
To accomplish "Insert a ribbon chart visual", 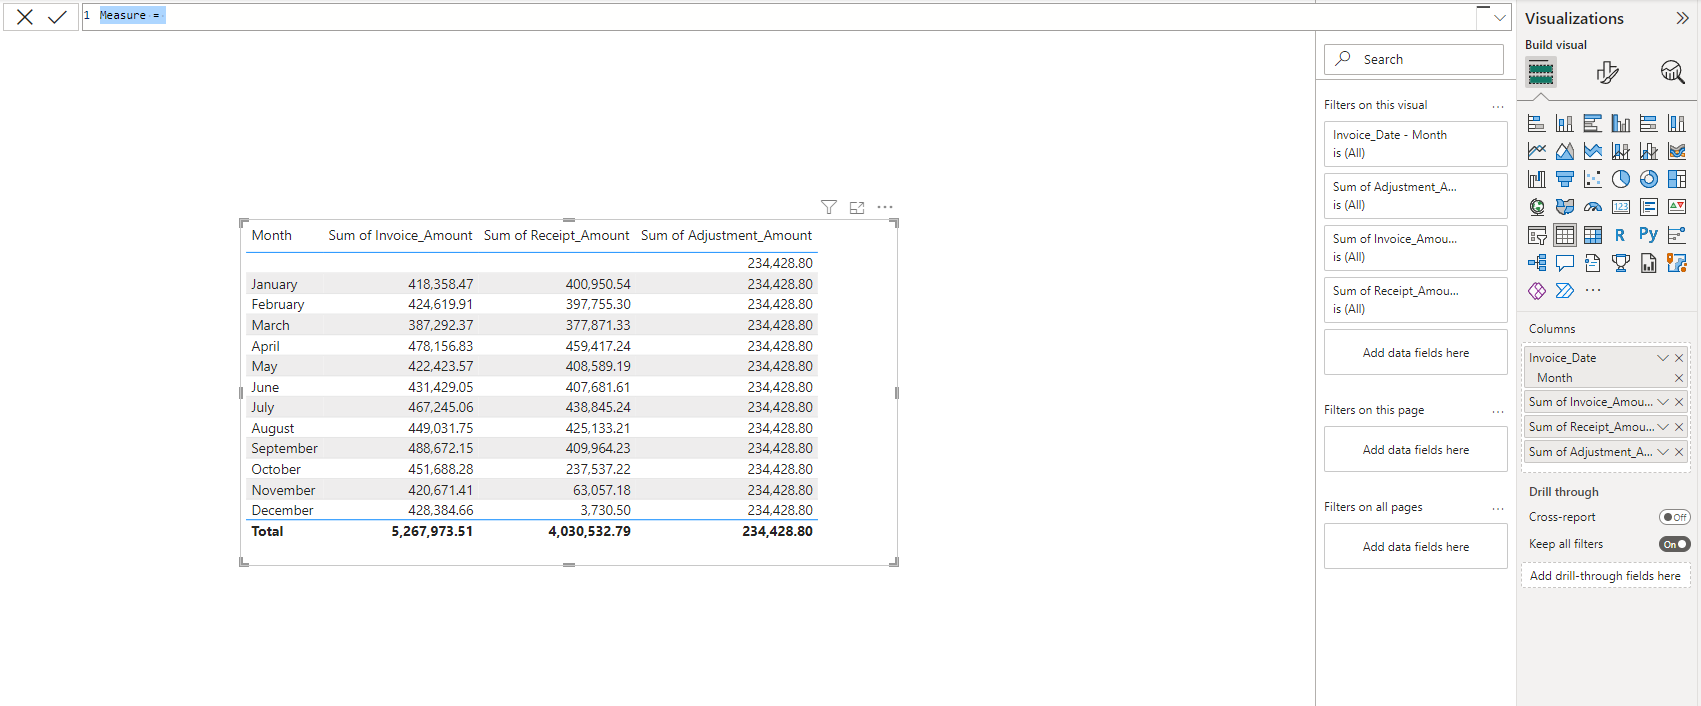I will (1677, 151).
